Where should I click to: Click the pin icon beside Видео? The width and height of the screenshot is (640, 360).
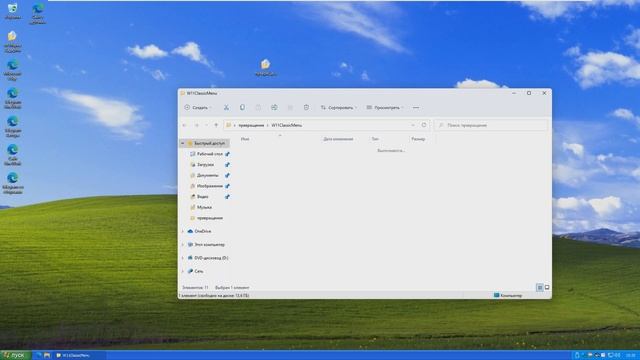pyautogui.click(x=227, y=196)
